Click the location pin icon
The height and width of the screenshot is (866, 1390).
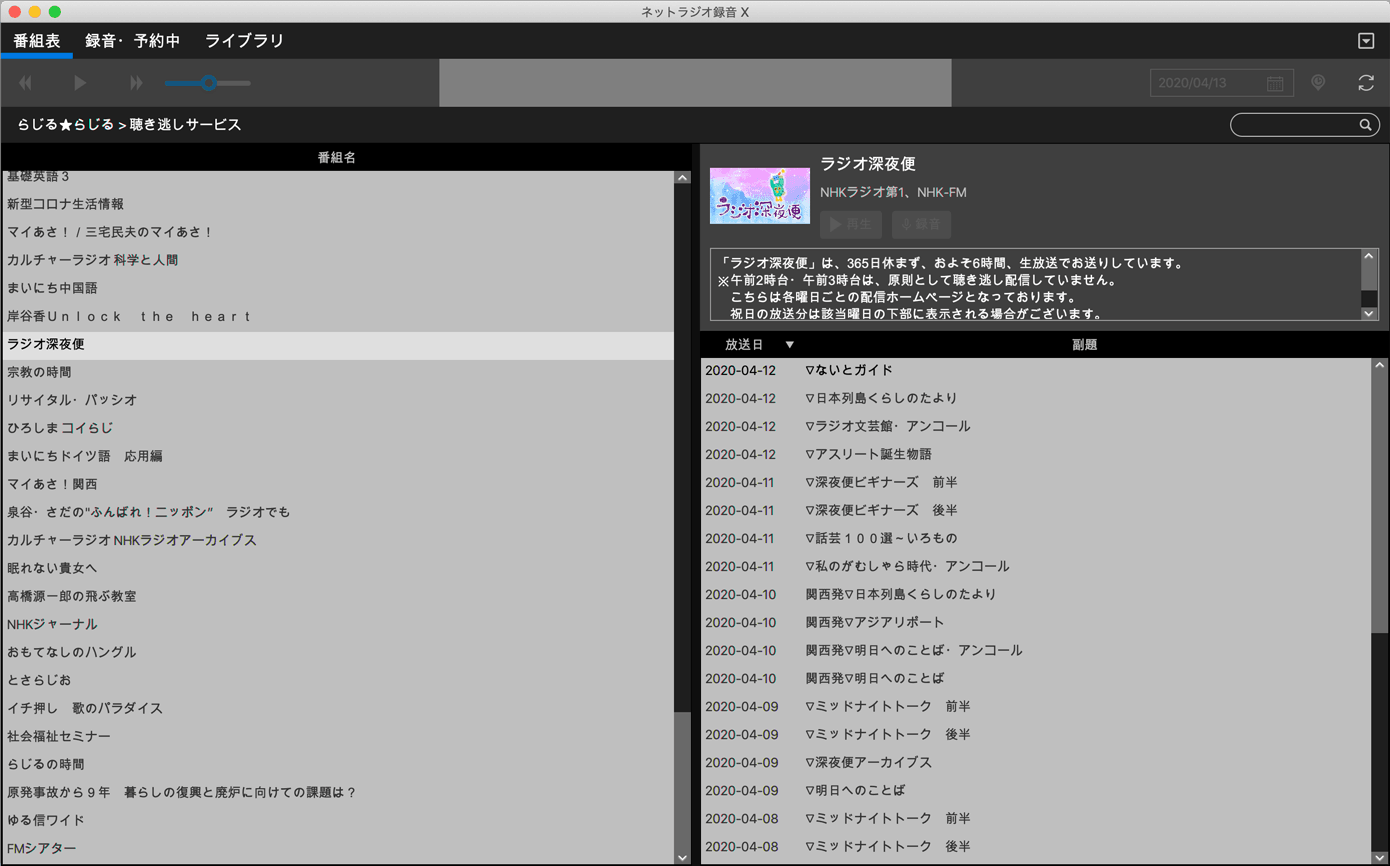pyautogui.click(x=1318, y=83)
